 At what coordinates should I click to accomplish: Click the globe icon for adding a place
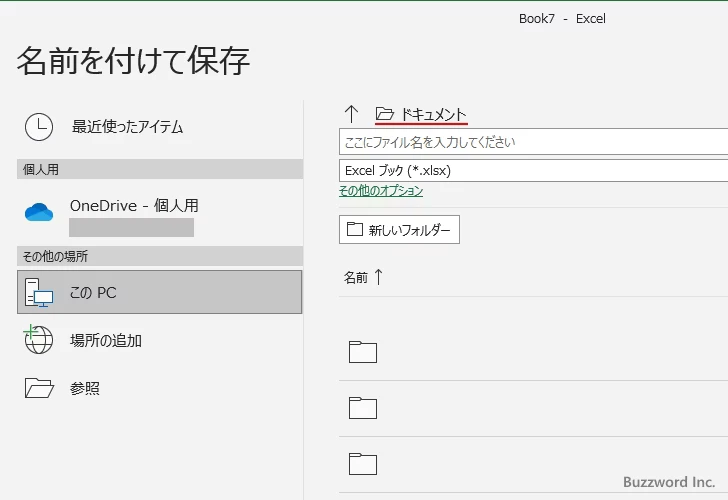pyautogui.click(x=38, y=339)
